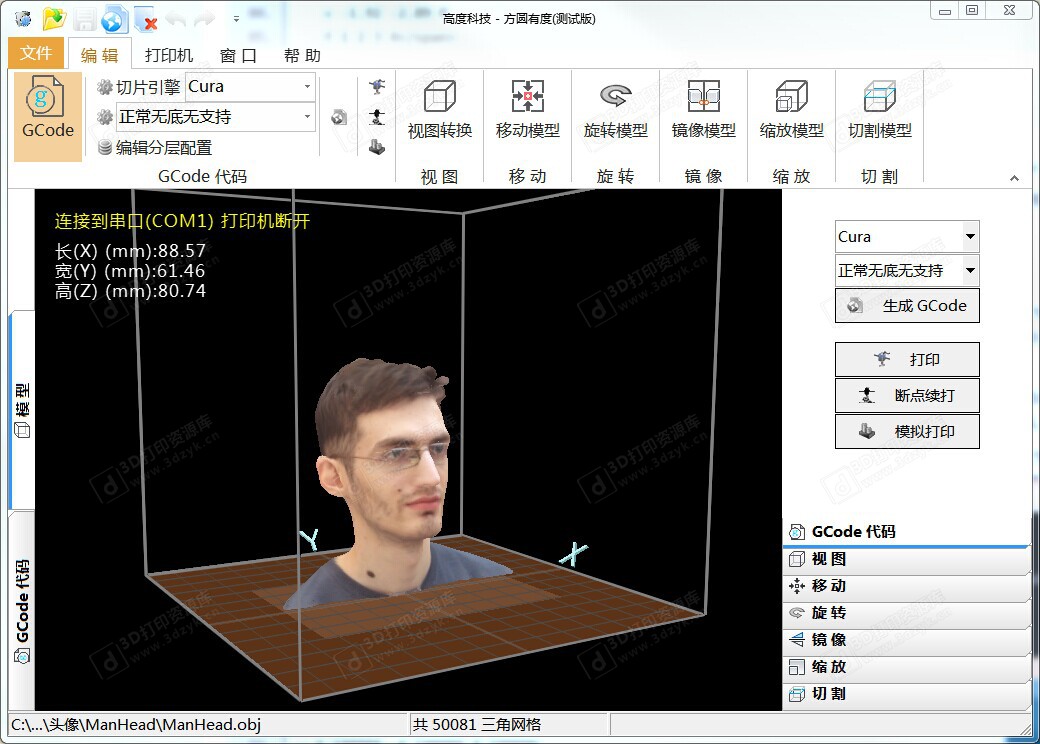Open the 文件 file menu
1040x744 pixels.
(36, 53)
